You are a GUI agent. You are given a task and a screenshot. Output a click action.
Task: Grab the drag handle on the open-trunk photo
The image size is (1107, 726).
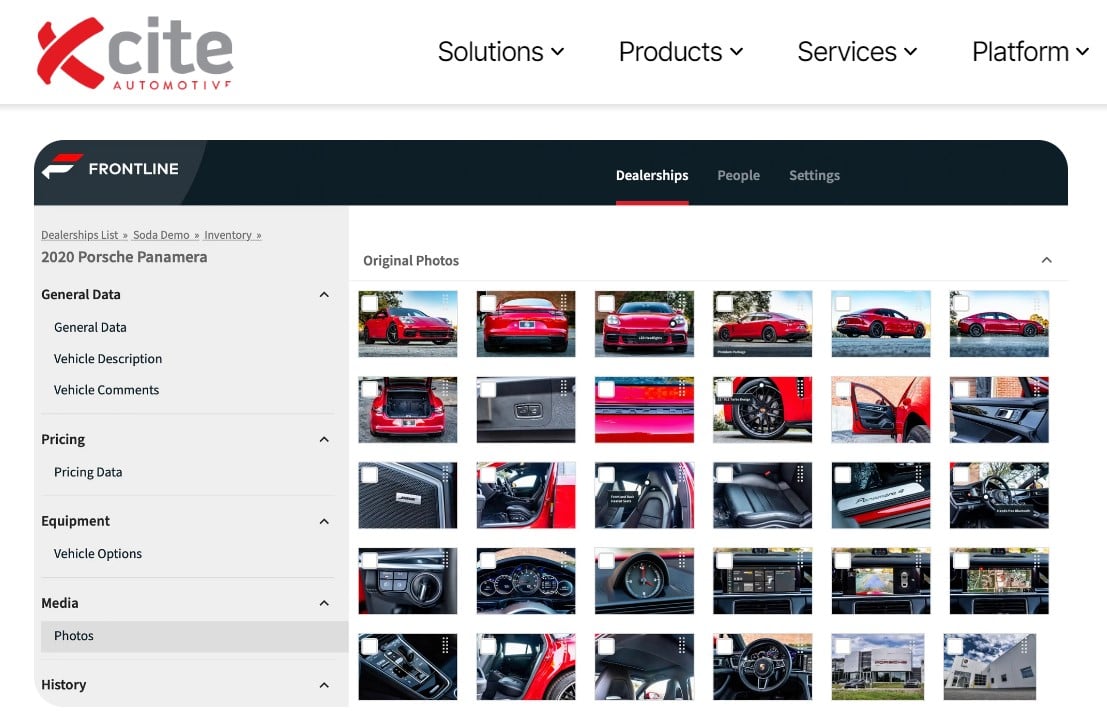[x=446, y=388]
